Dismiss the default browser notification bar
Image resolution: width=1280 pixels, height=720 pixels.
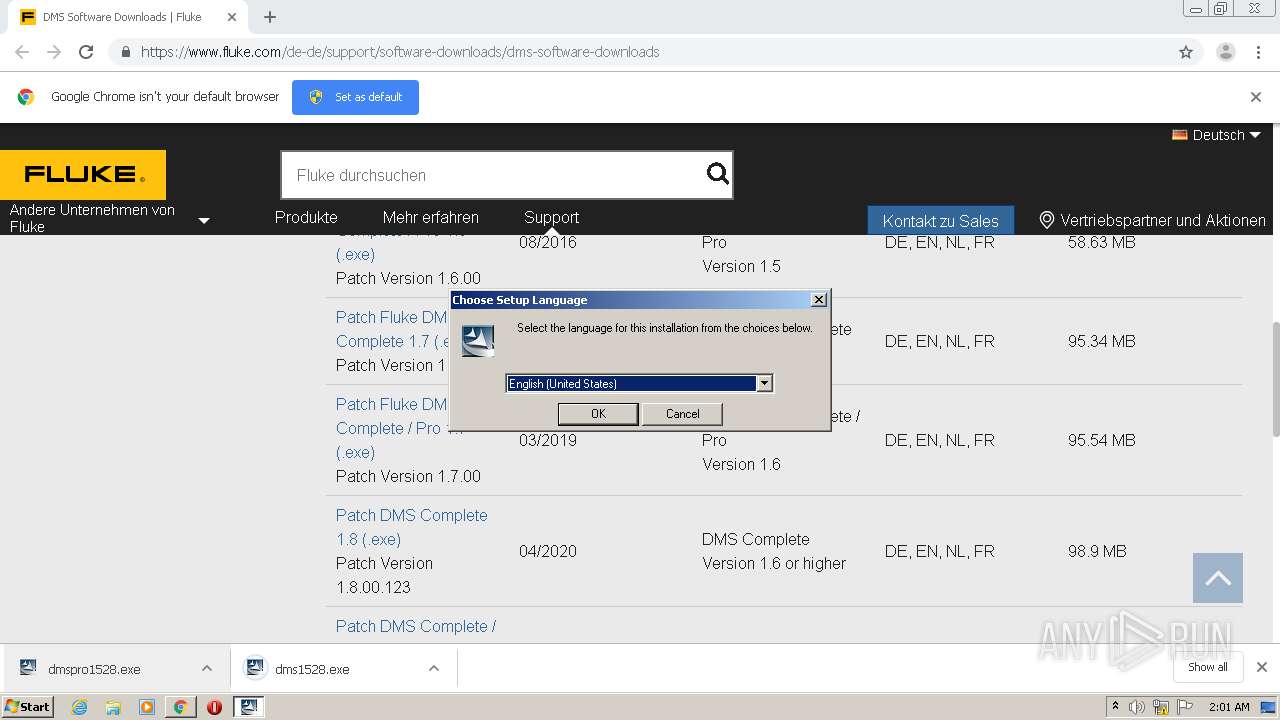(x=1256, y=97)
